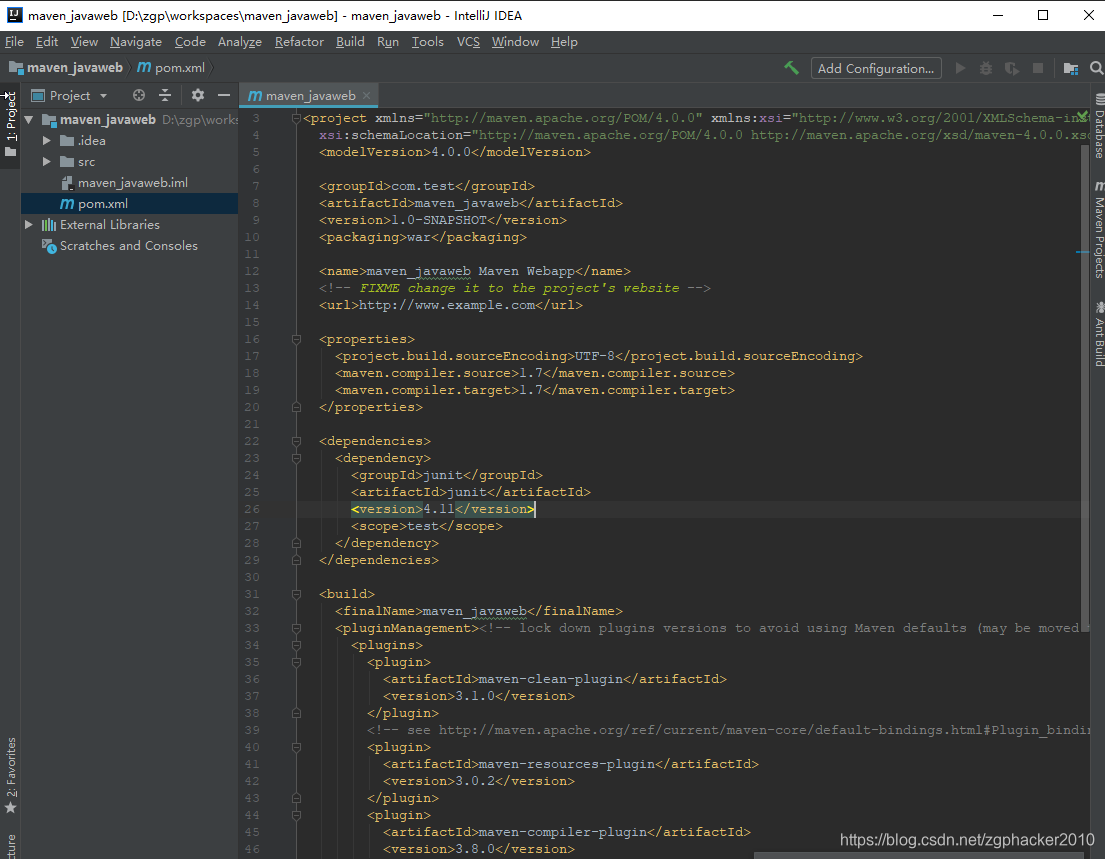Open Project Structure icon in toolbar
The height and width of the screenshot is (859, 1105).
coord(1070,68)
